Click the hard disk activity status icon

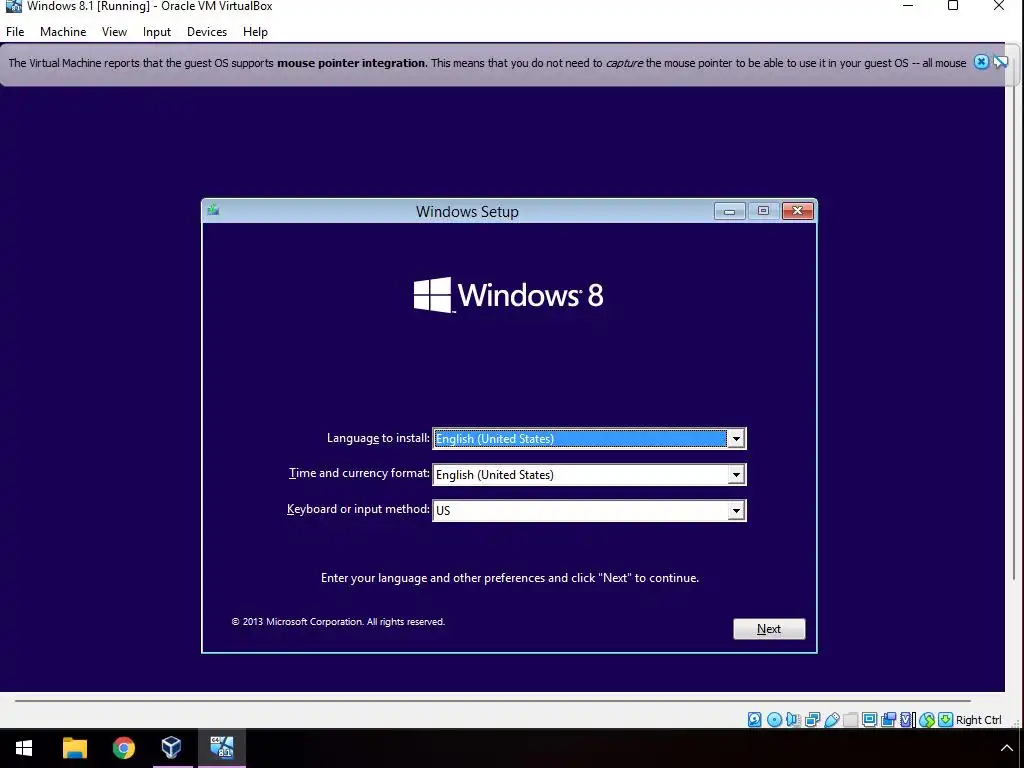[754, 720]
